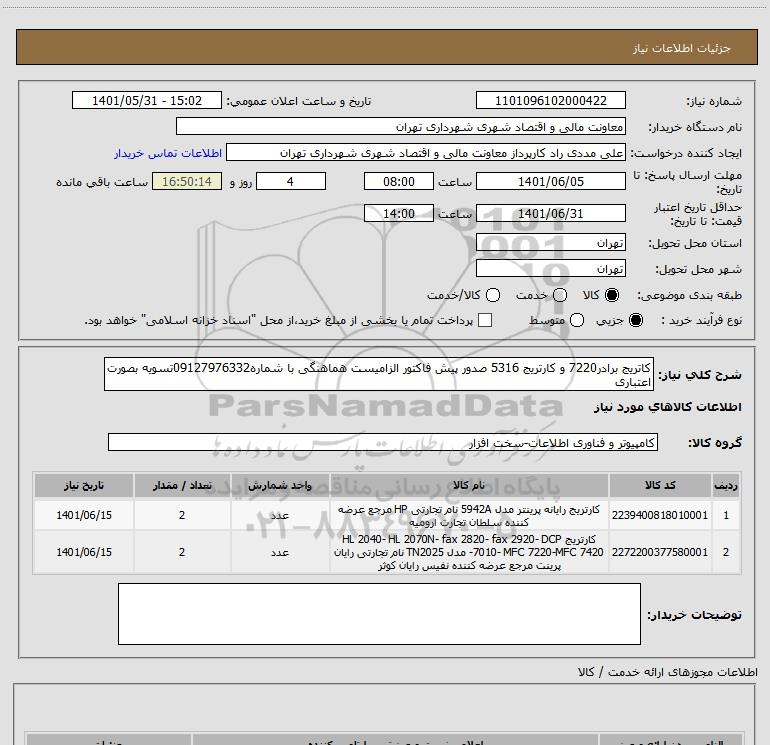Image resolution: width=770 pixels, height=745 pixels.
Task: Click the quantity 2 in row 1
Action: (x=182, y=515)
